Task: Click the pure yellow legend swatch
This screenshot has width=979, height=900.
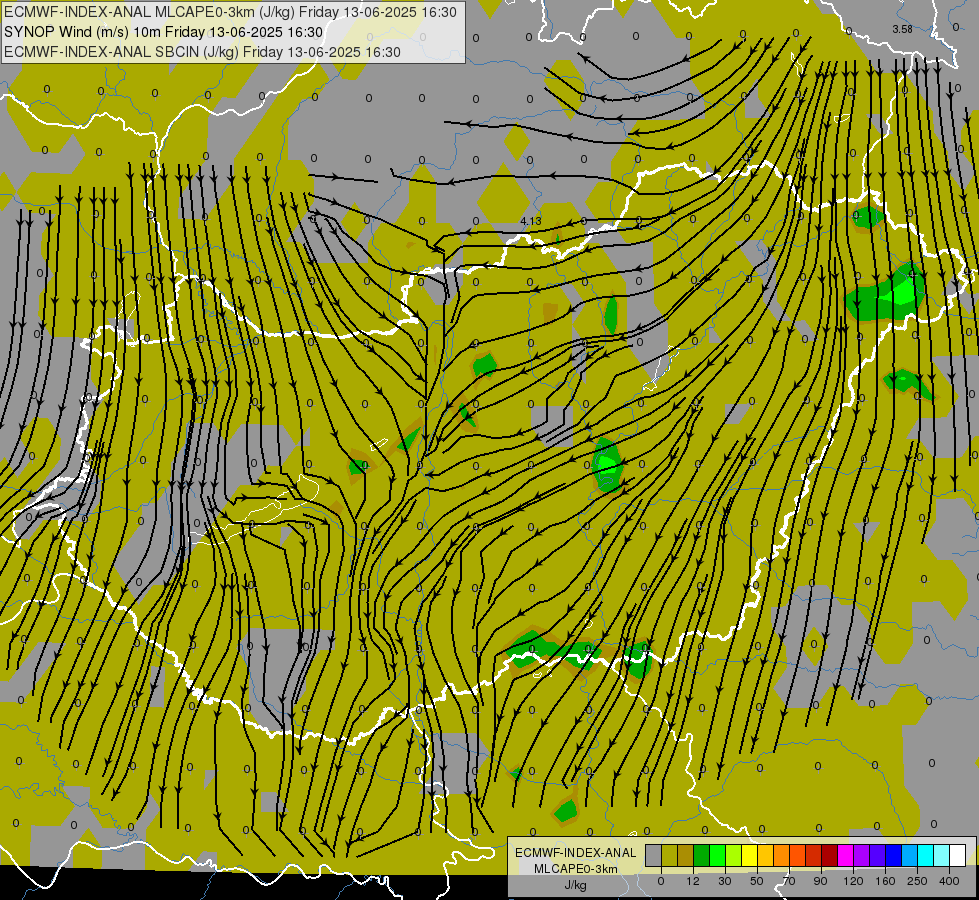Action: click(750, 855)
